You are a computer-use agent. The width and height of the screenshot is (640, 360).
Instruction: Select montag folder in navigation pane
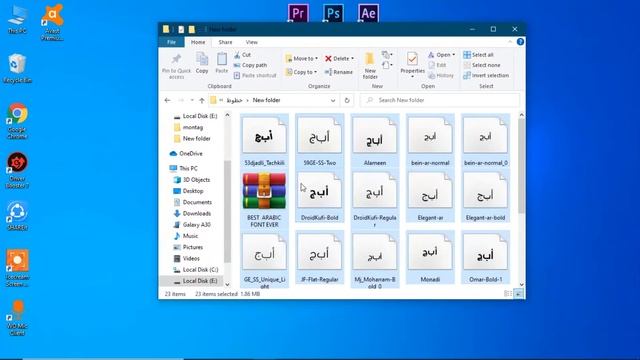click(x=188, y=127)
